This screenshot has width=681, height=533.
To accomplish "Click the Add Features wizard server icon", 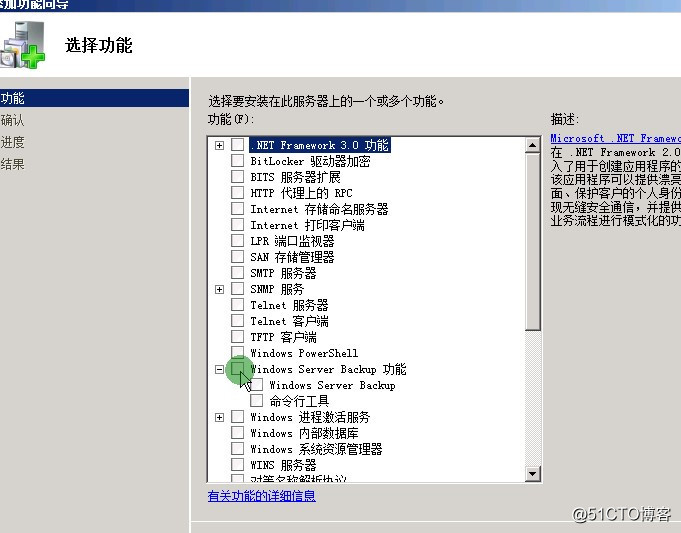I will 23,45.
